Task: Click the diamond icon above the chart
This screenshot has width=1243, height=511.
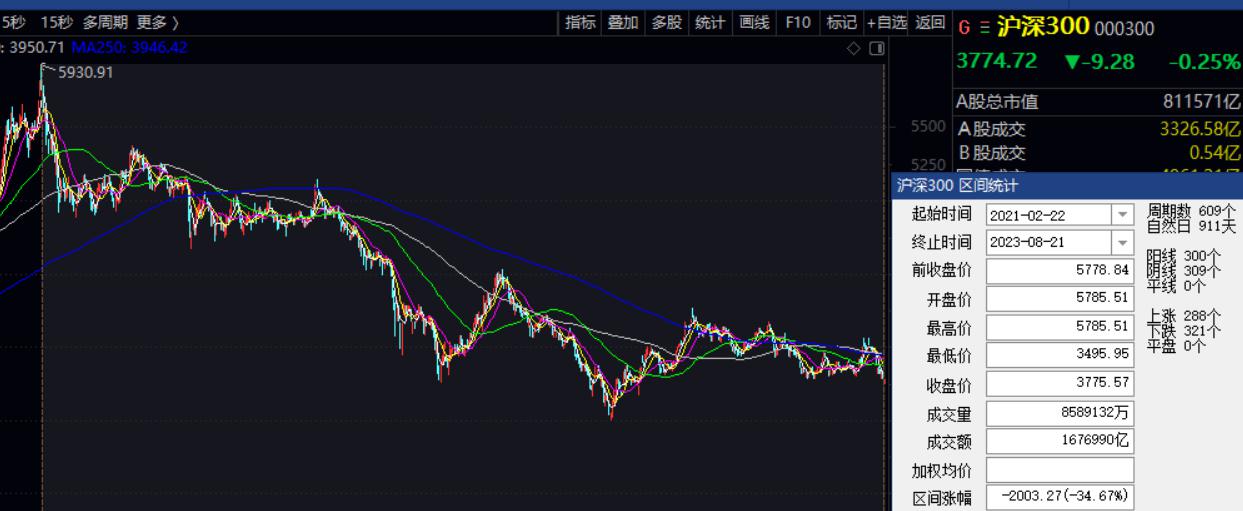Action: tap(853, 48)
